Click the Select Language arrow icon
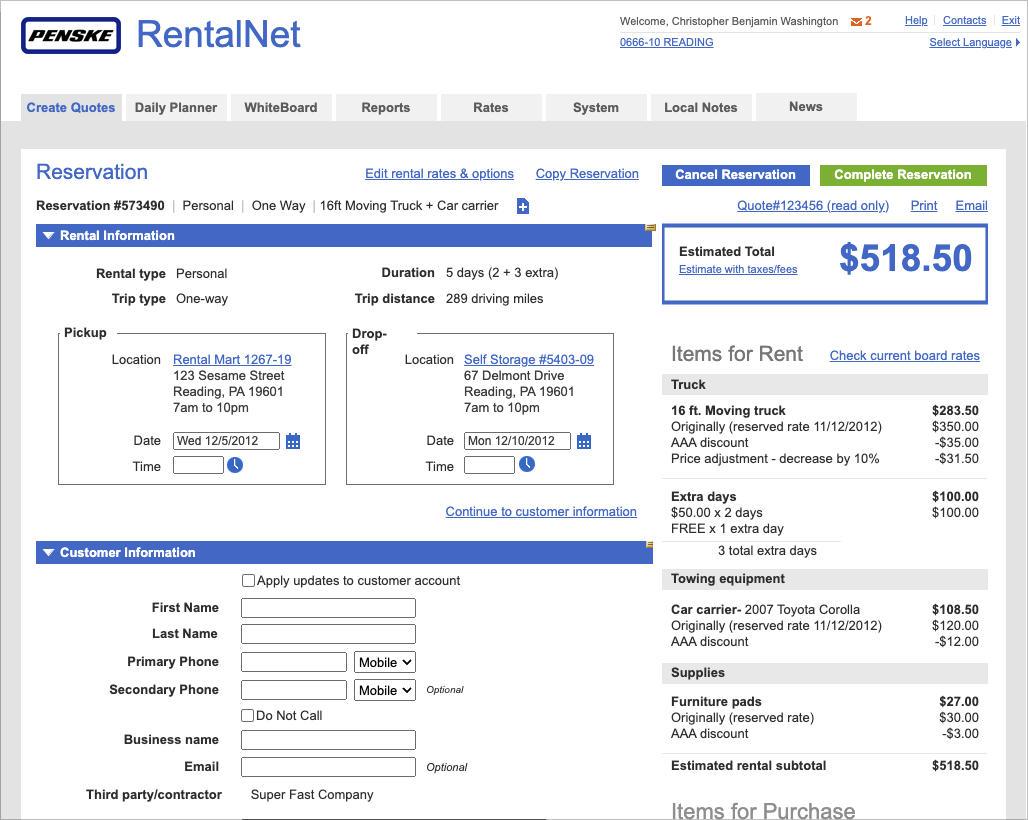Image resolution: width=1028 pixels, height=820 pixels. click(x=1018, y=42)
